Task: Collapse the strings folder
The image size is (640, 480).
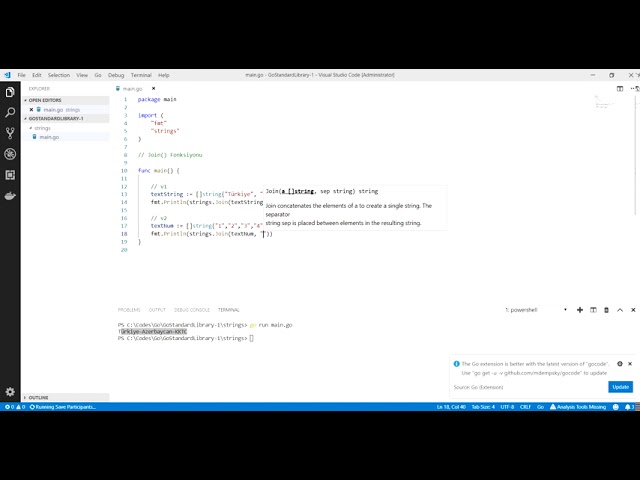Action: [40, 128]
